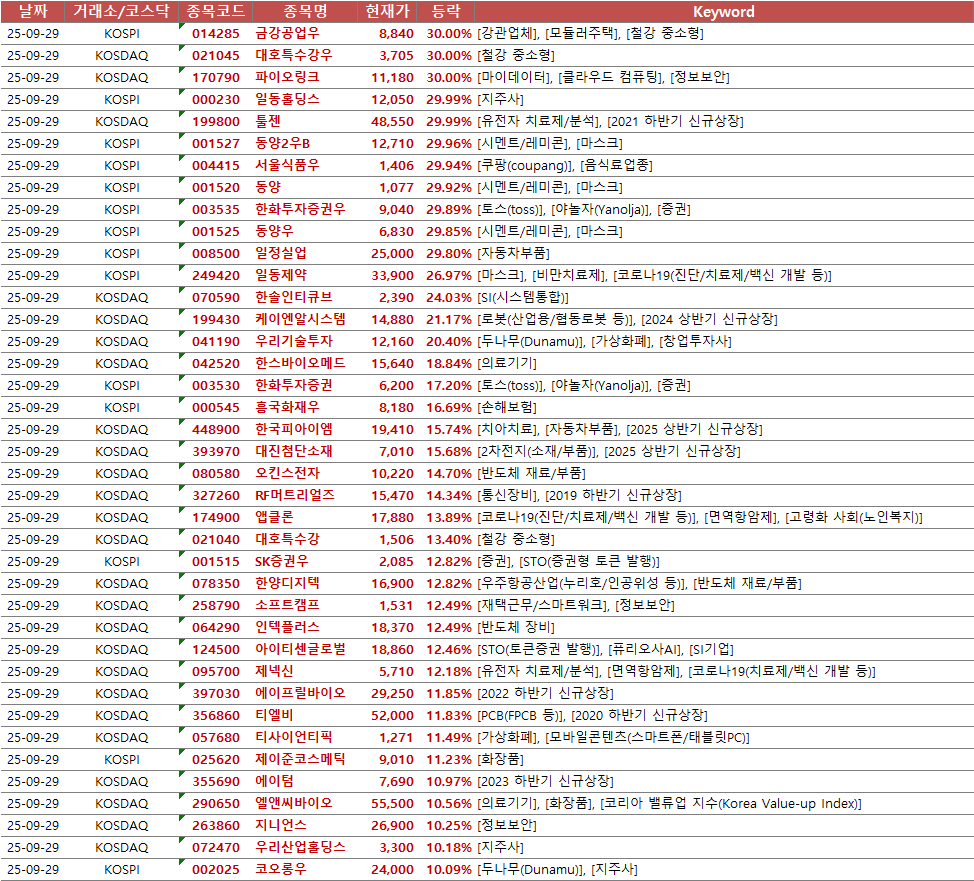Select stock code 021045 cell
Screen dimensions: 974x881
point(216,55)
